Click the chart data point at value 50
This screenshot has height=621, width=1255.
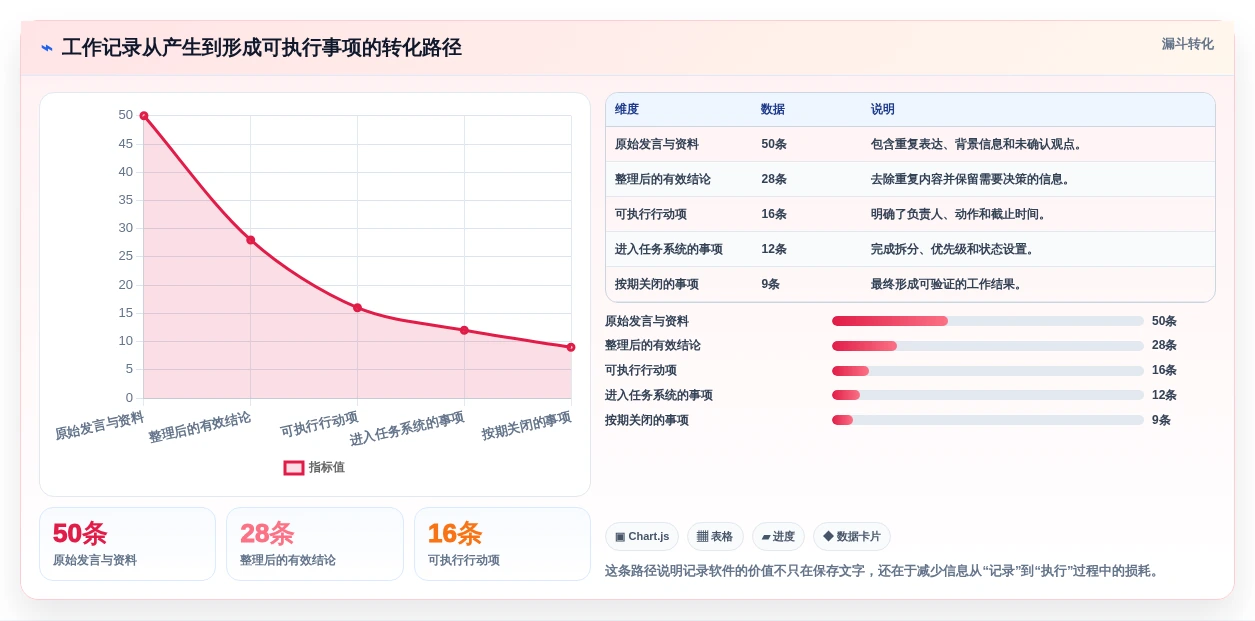pos(144,116)
